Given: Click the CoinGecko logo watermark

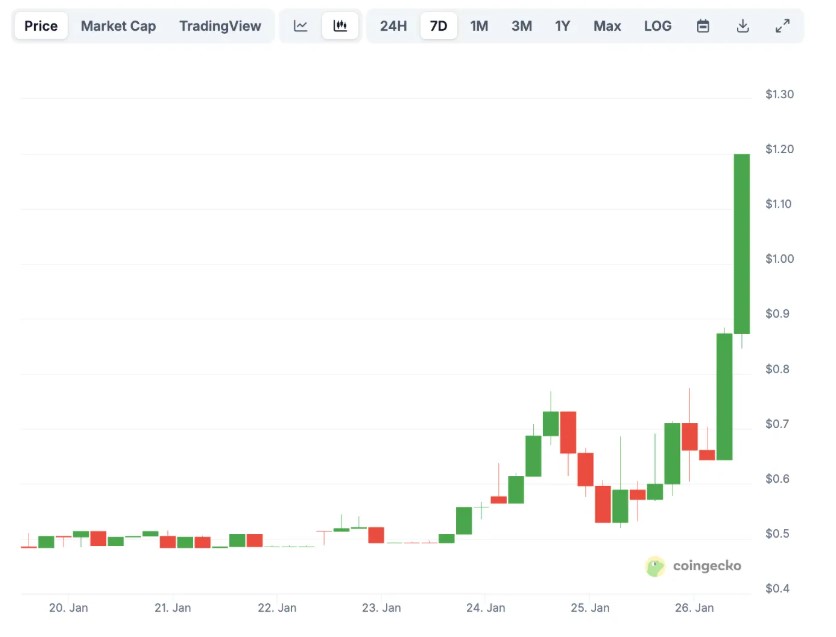Looking at the screenshot, I should pos(693,566).
